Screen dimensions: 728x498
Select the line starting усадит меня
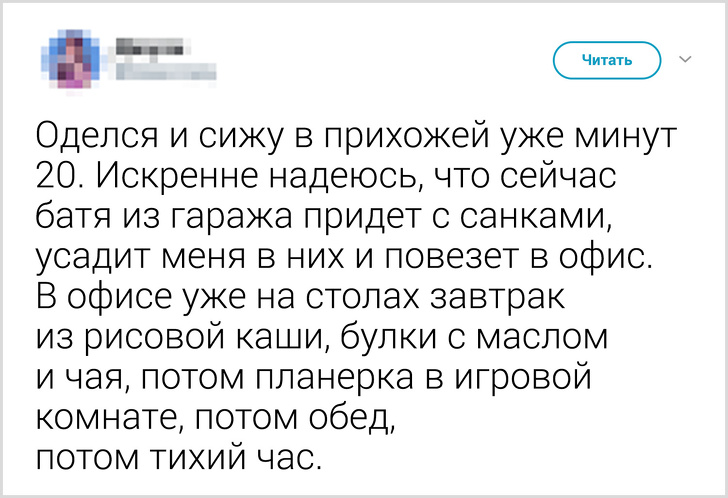344,258
